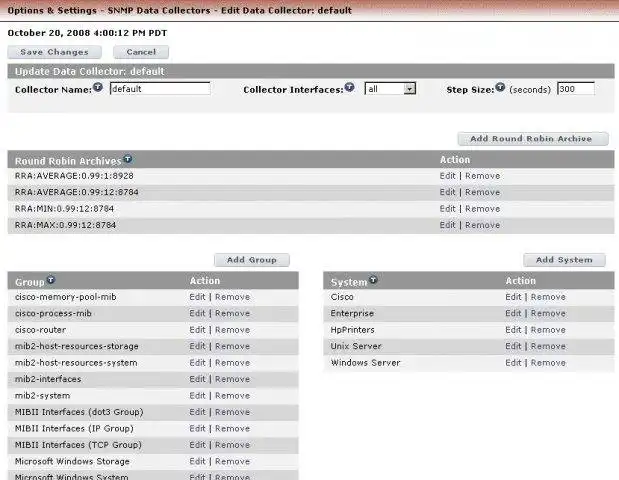Open help icon next to Collector Name
Viewport: 619px width, 480px height.
[x=98, y=87]
